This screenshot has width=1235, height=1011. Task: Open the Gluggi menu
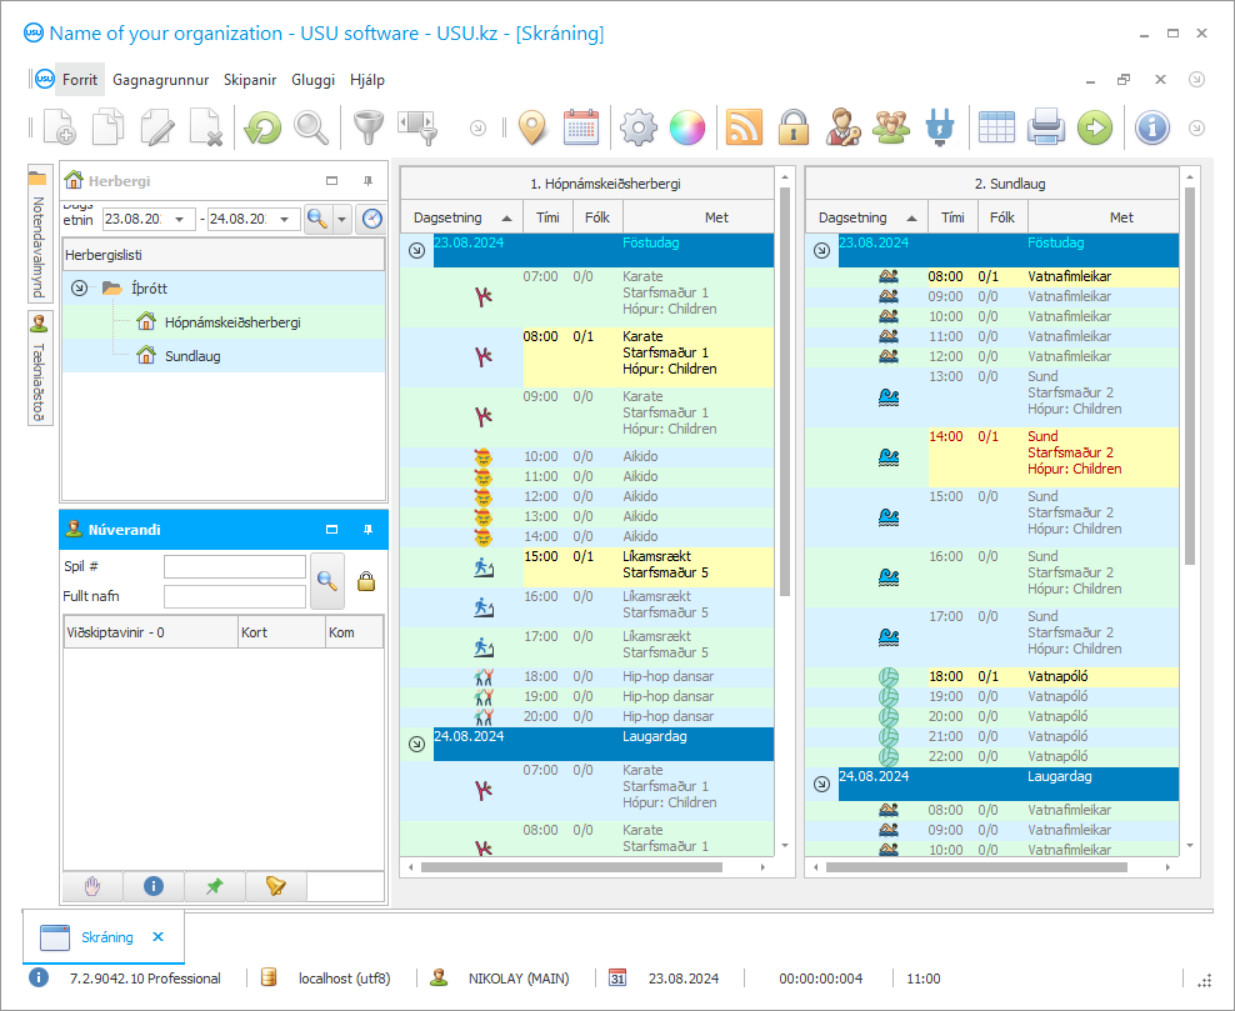click(x=313, y=80)
